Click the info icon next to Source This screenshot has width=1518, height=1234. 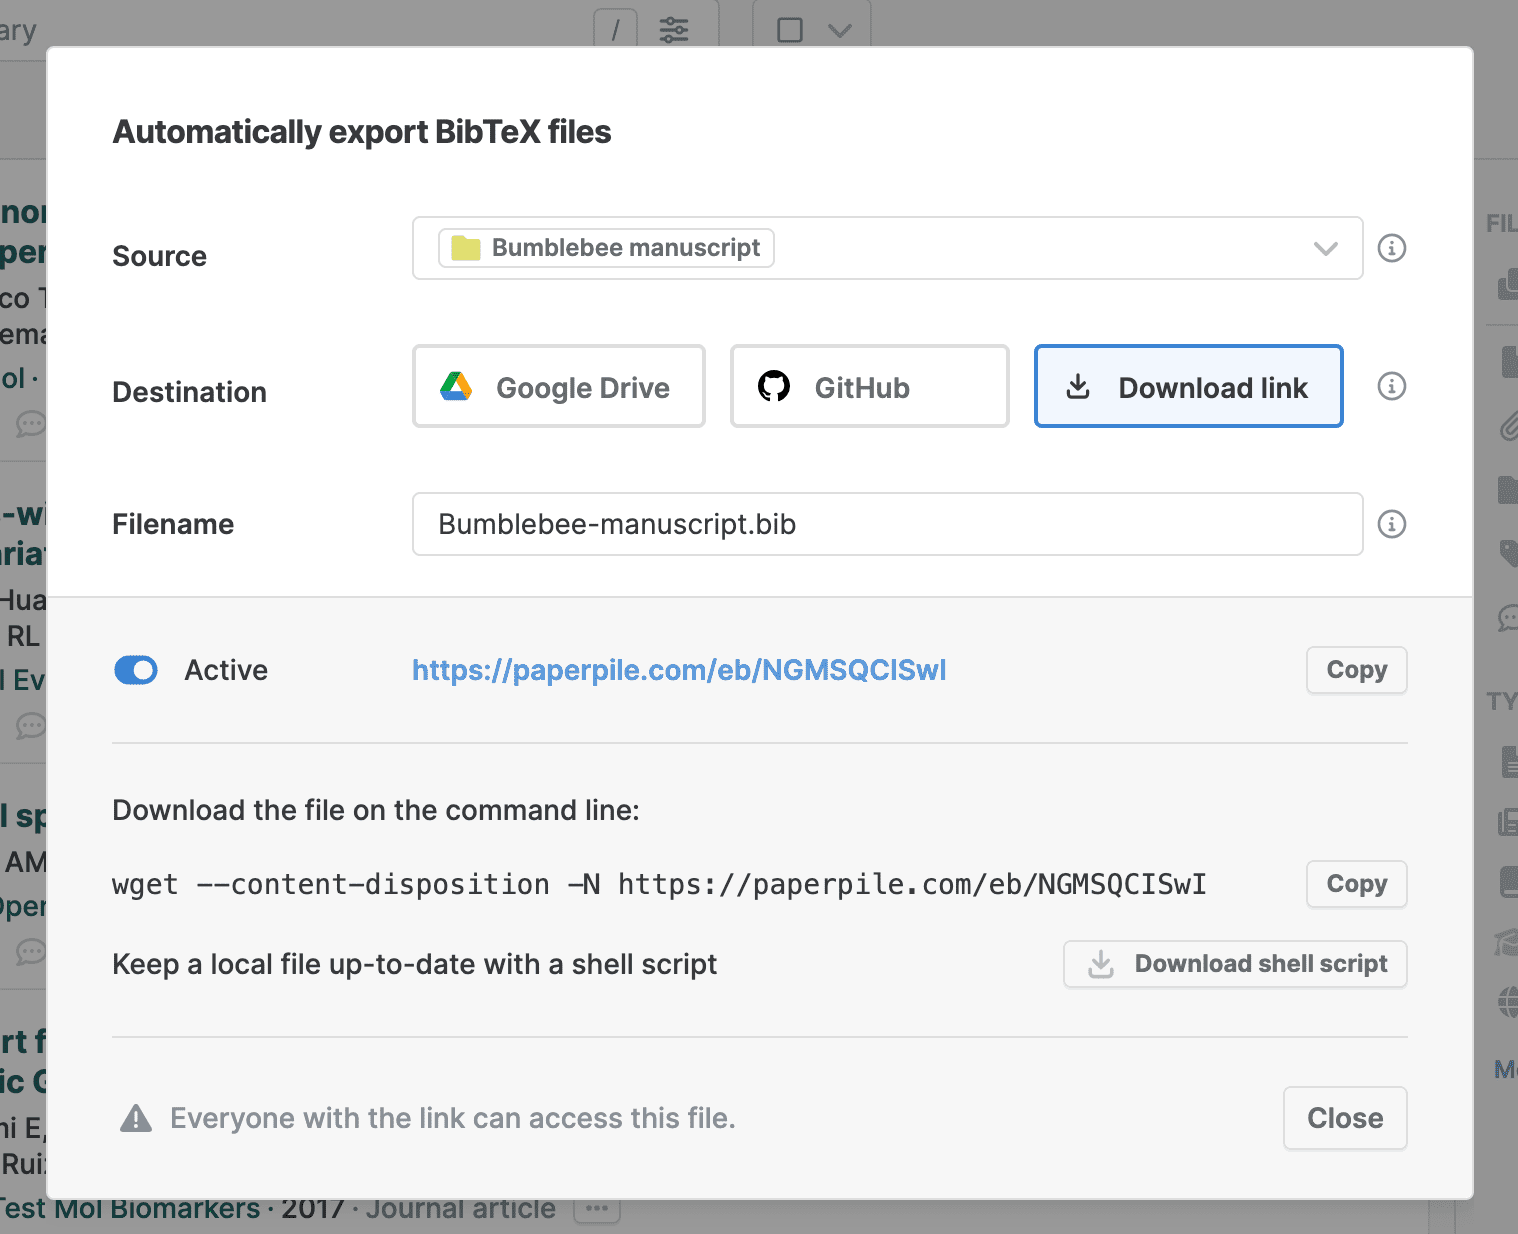click(x=1391, y=248)
